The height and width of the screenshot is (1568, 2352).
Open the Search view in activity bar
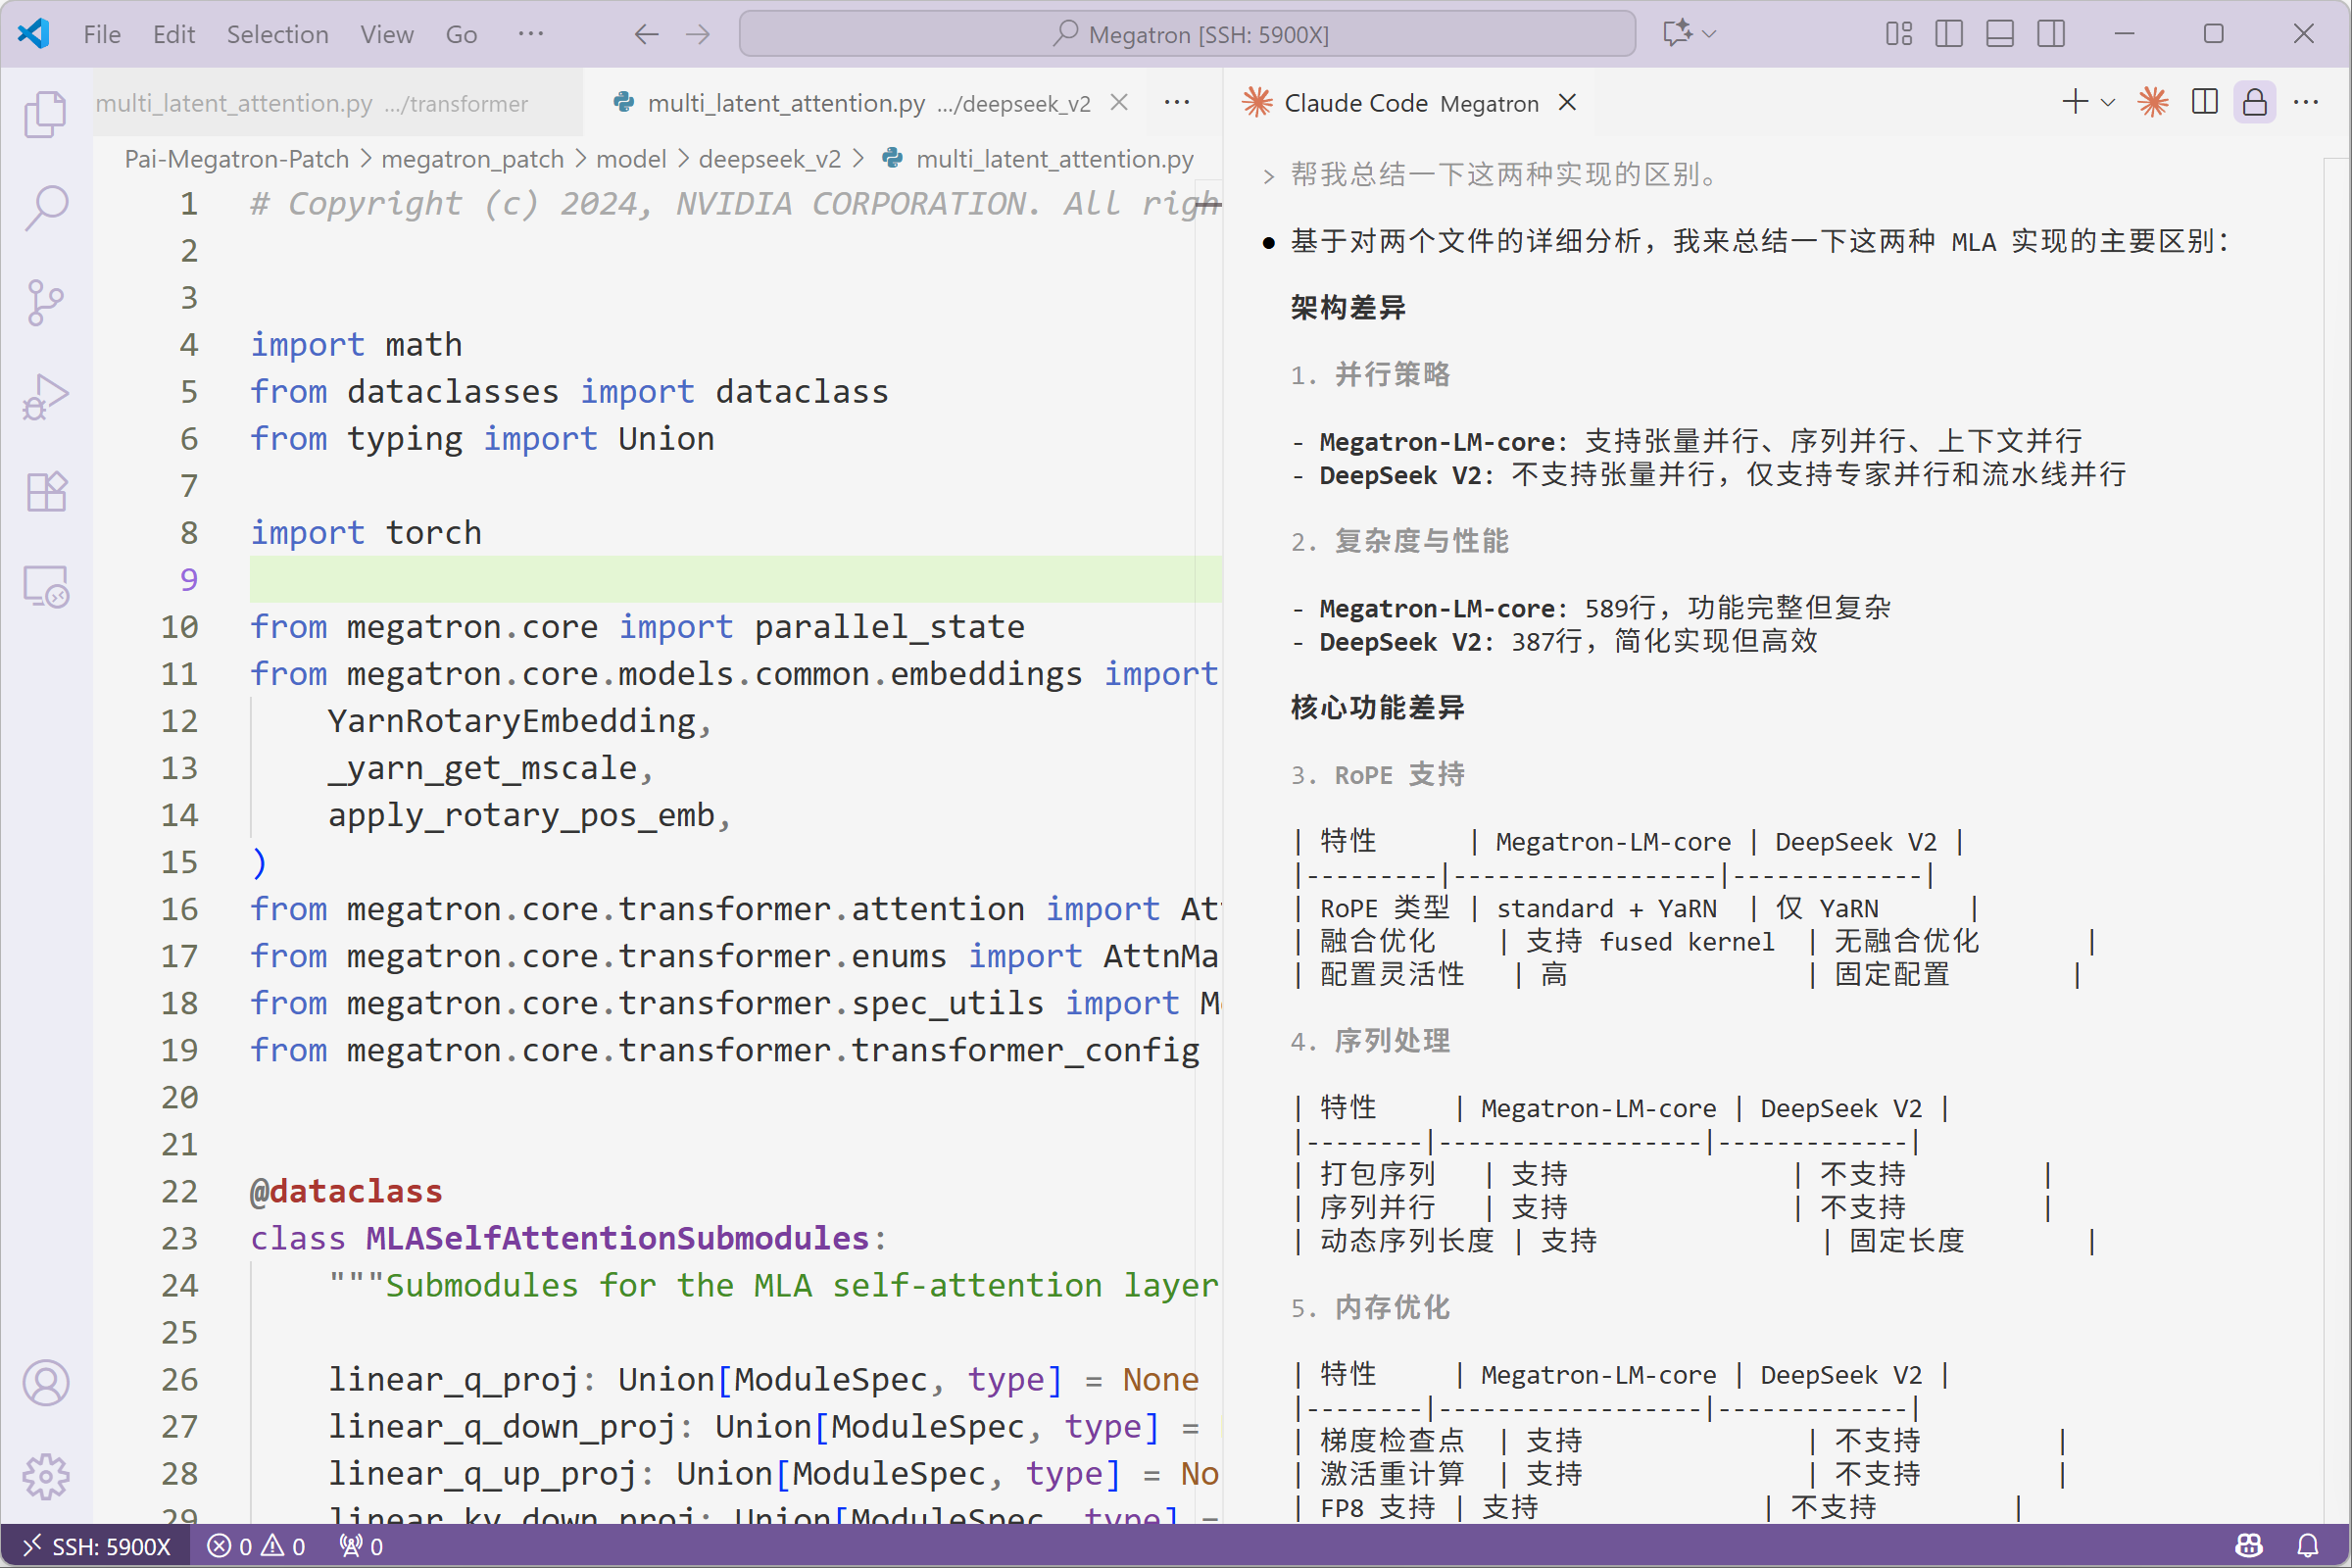46,208
